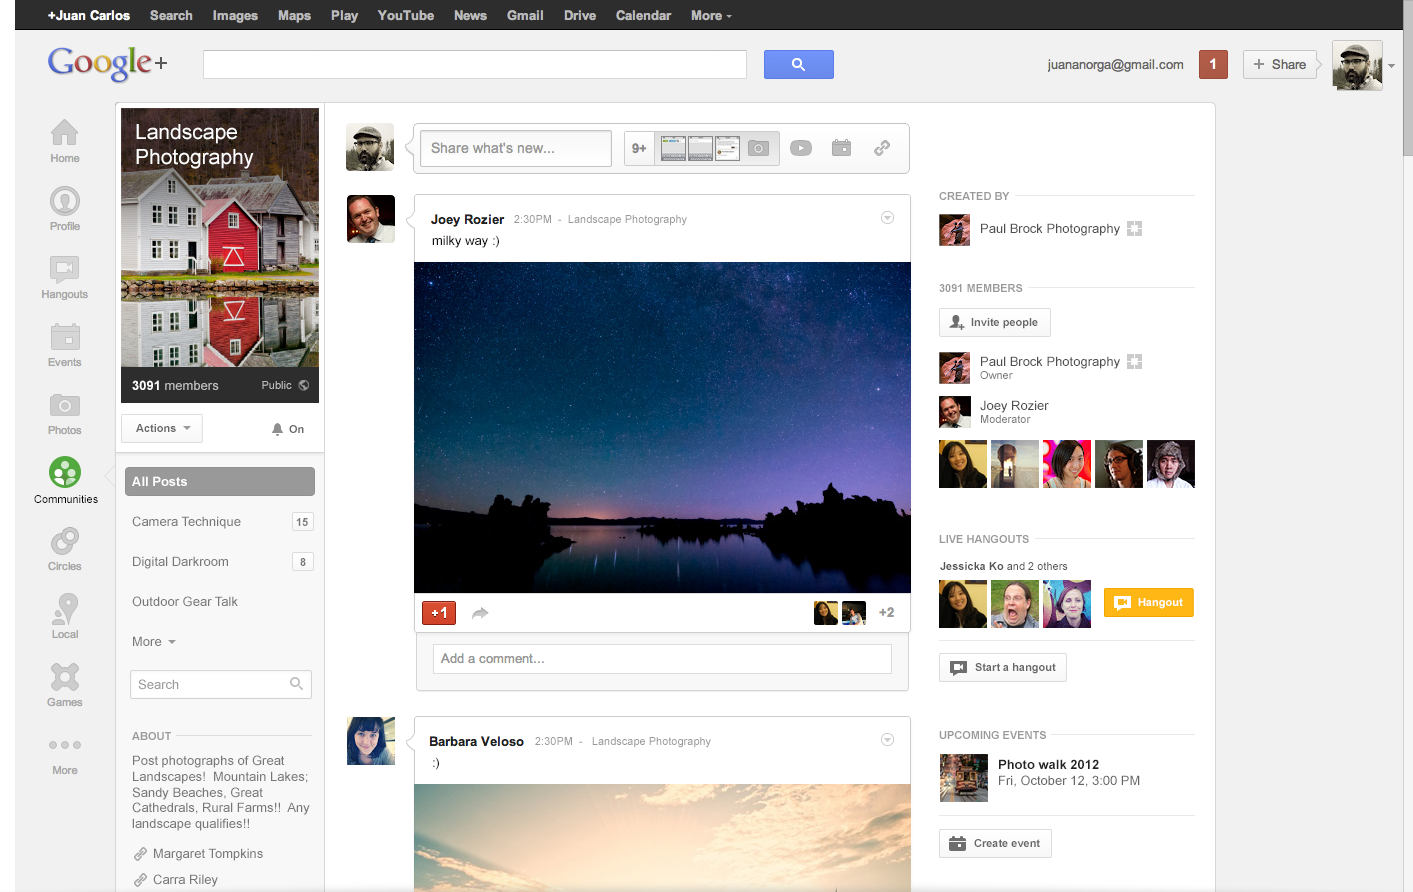Open the post options arrow on Barbara Veloso's post
Screen dimensions: 1413x892
(x=886, y=740)
